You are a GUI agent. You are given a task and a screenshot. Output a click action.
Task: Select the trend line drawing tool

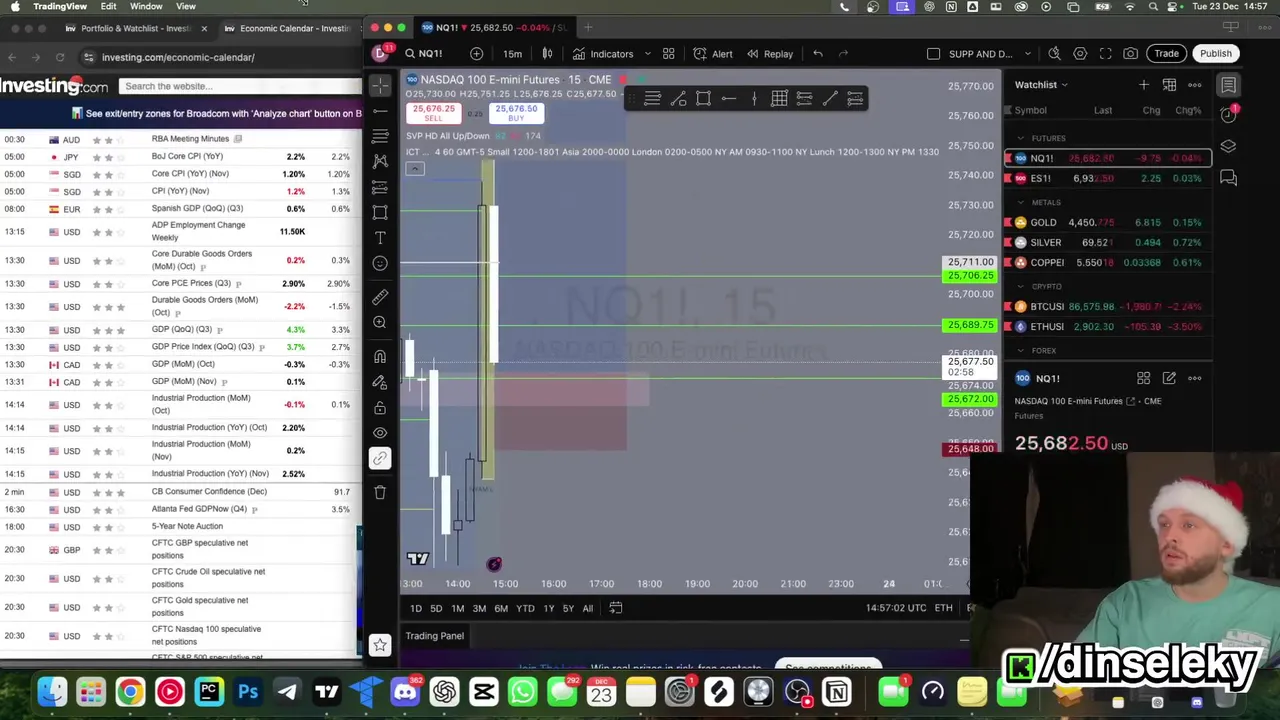click(x=380, y=110)
